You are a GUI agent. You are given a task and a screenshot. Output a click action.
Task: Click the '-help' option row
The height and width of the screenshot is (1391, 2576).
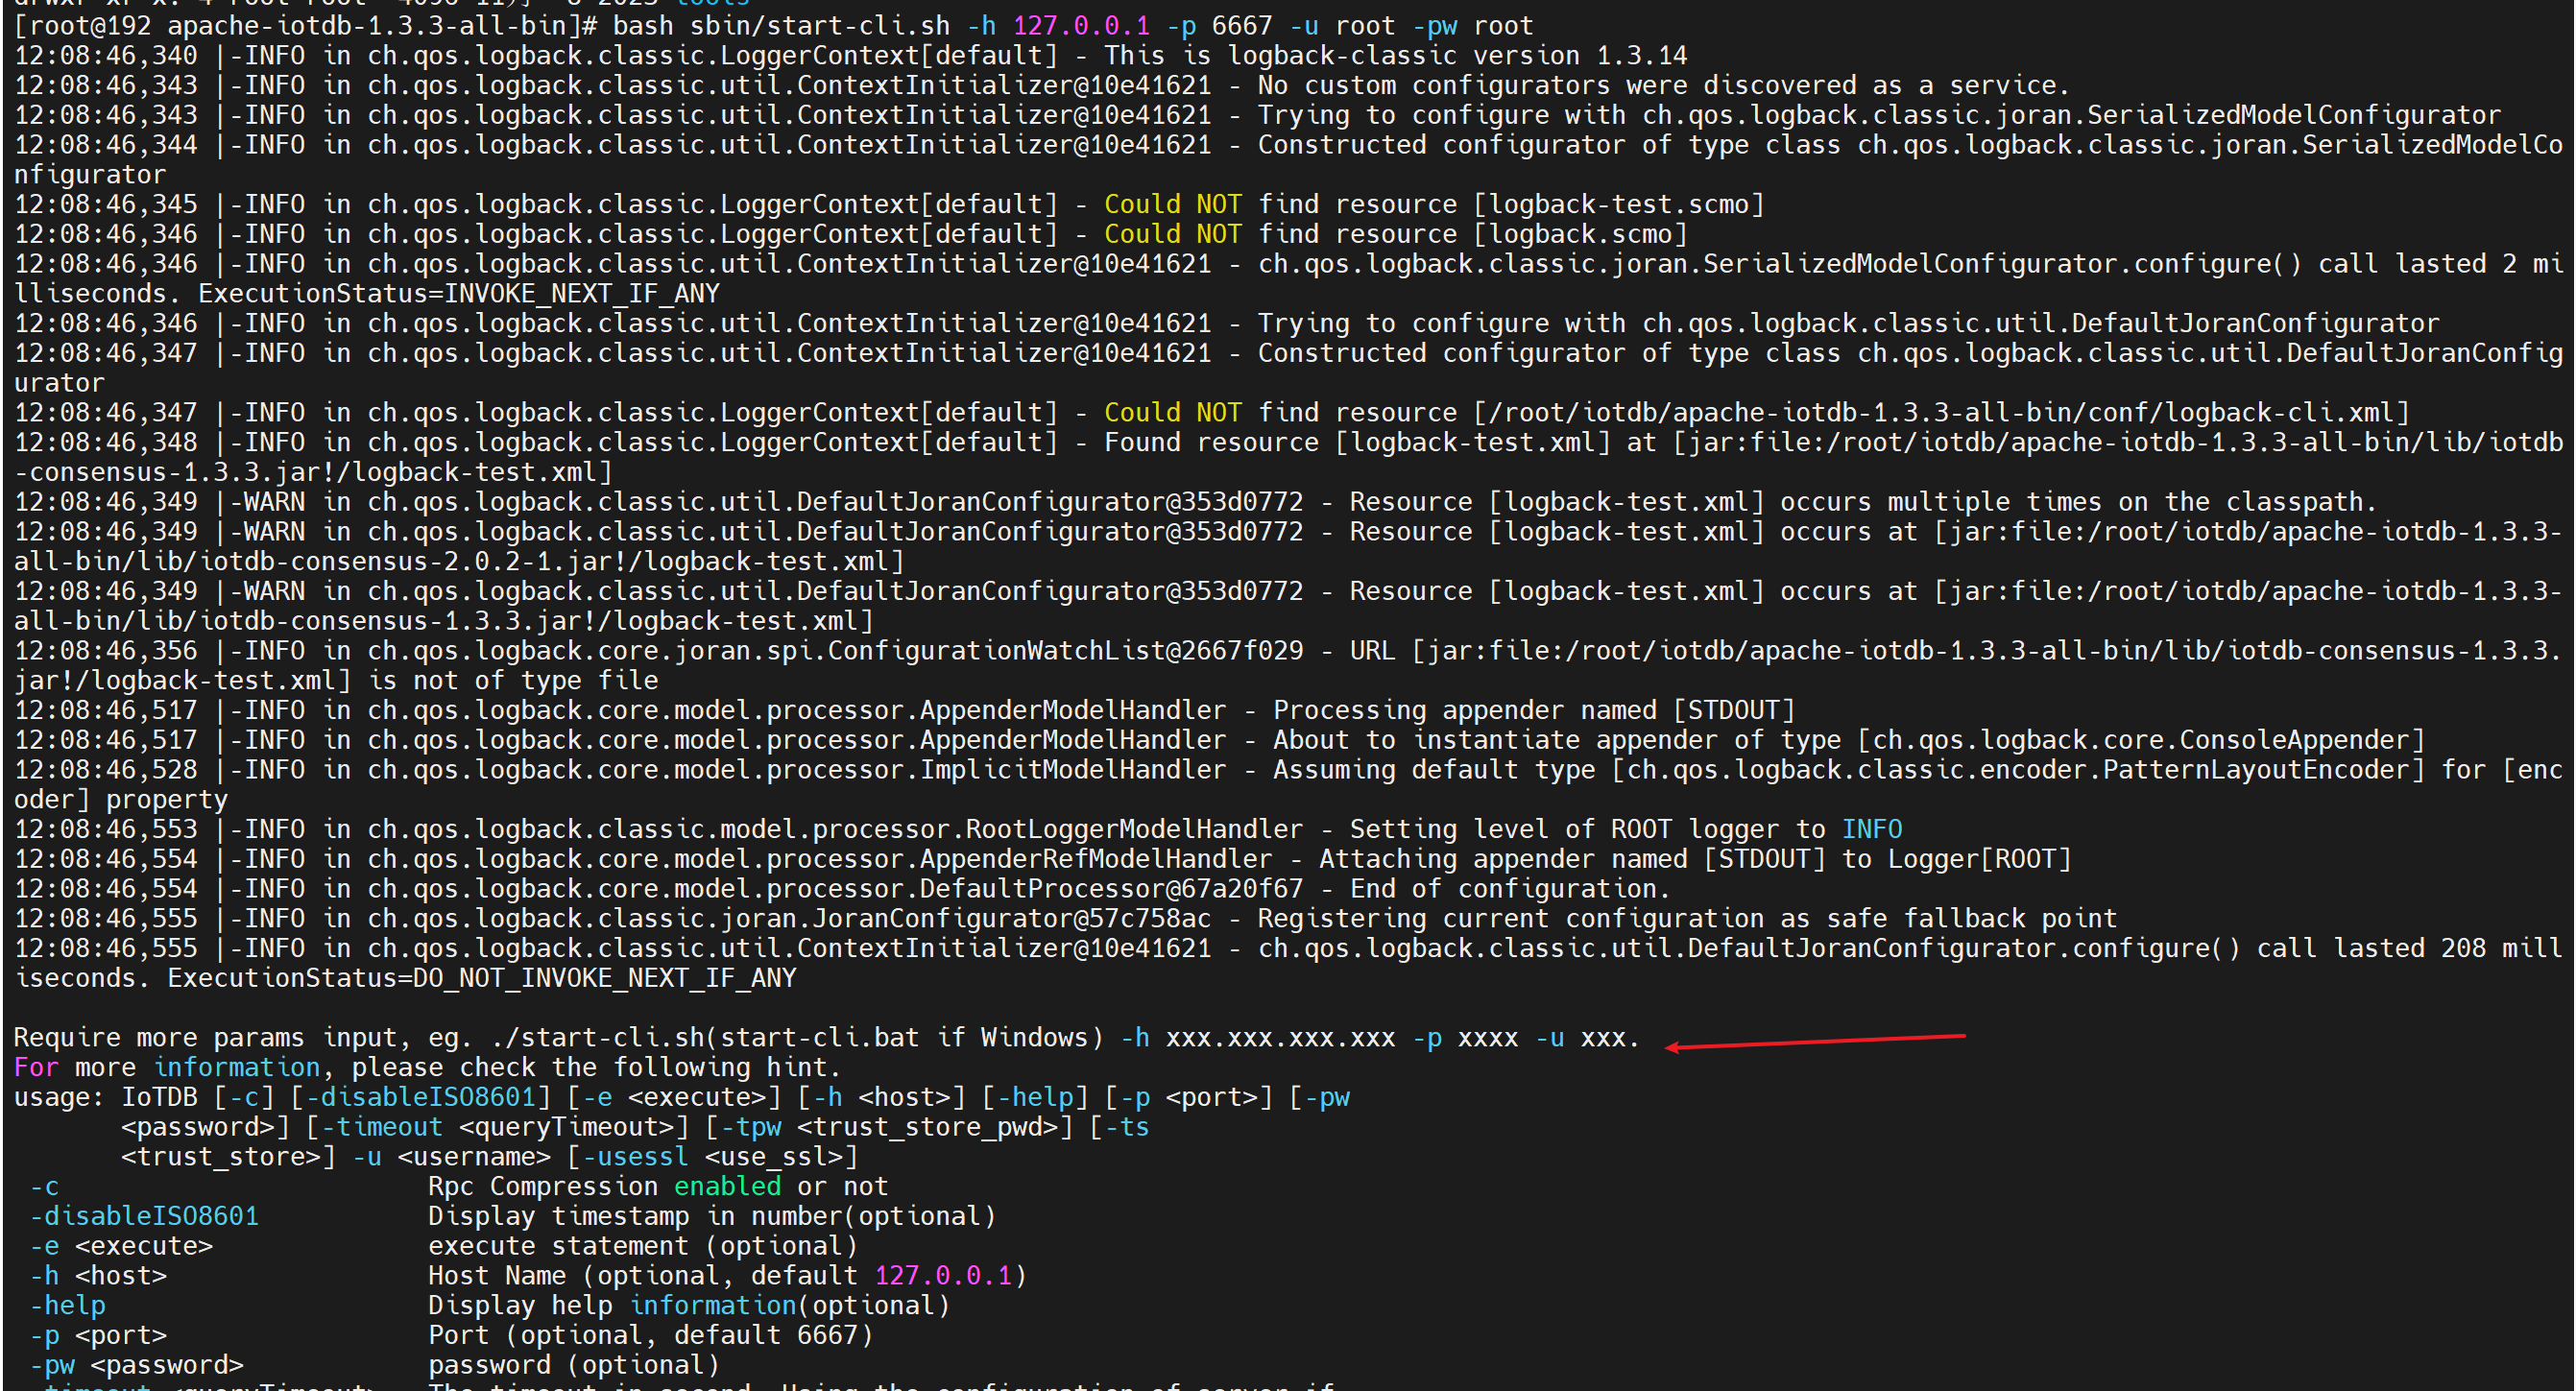pyautogui.click(x=490, y=1306)
